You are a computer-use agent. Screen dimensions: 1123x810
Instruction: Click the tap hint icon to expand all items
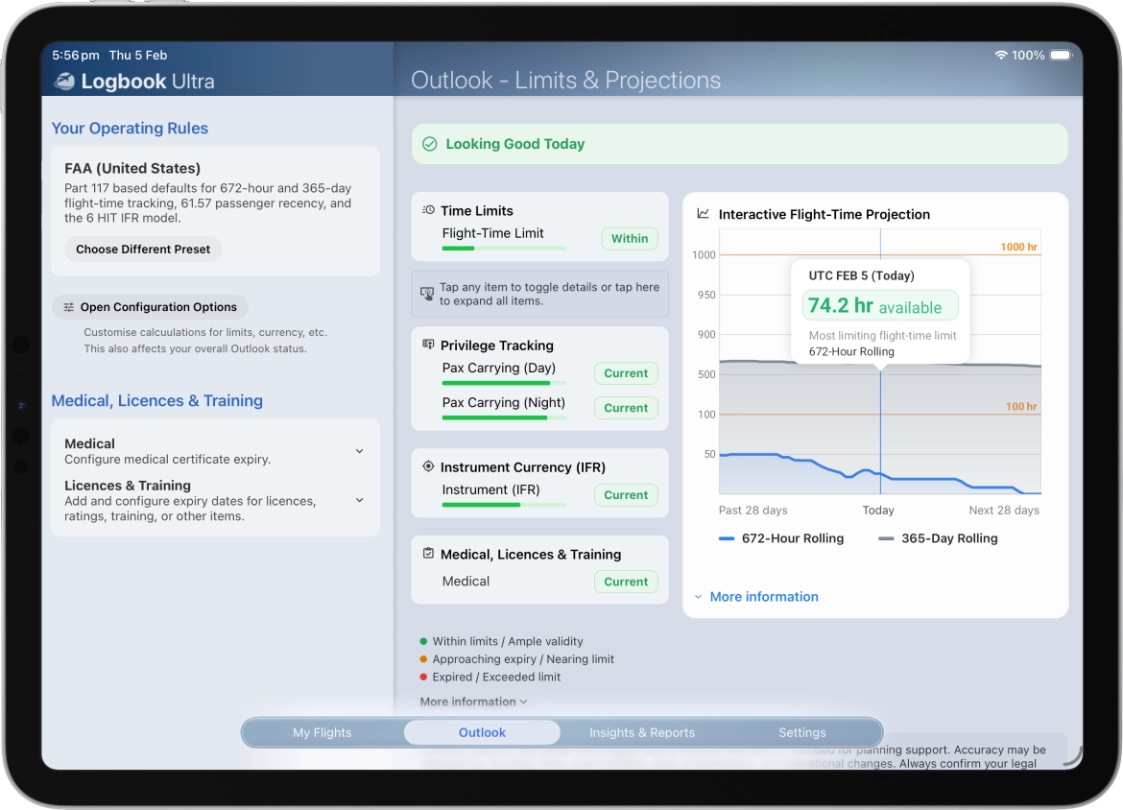pos(427,294)
